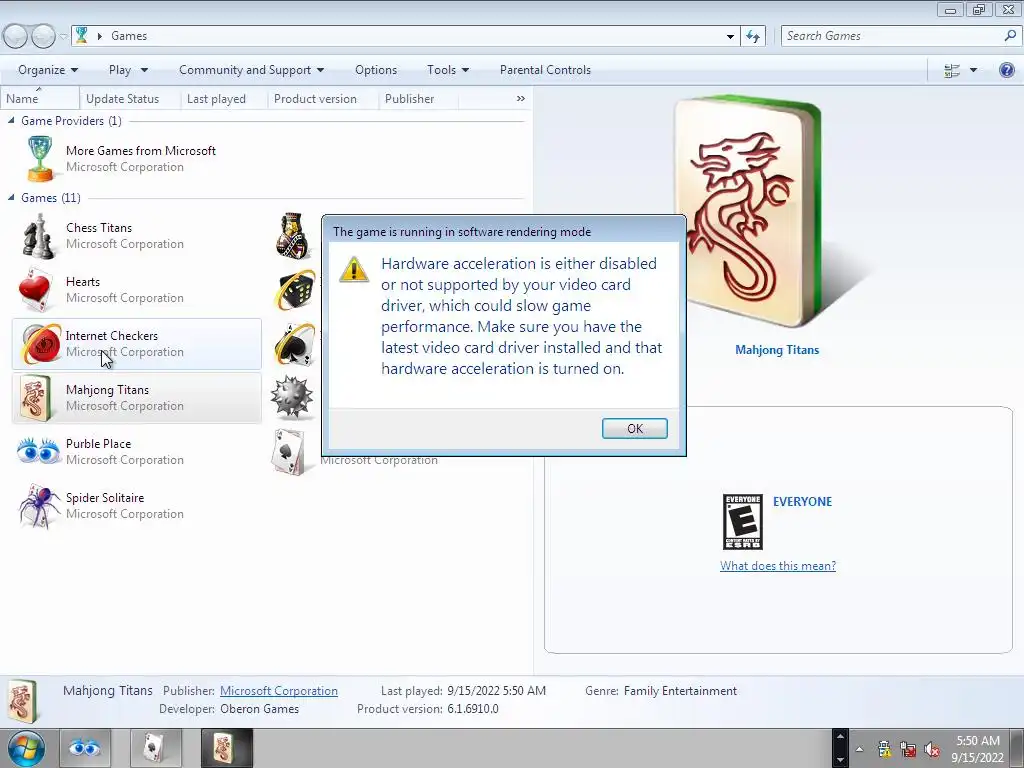Screen dimensions: 1024x768
Task: Click the blue help question mark icon
Action: [x=1007, y=70]
